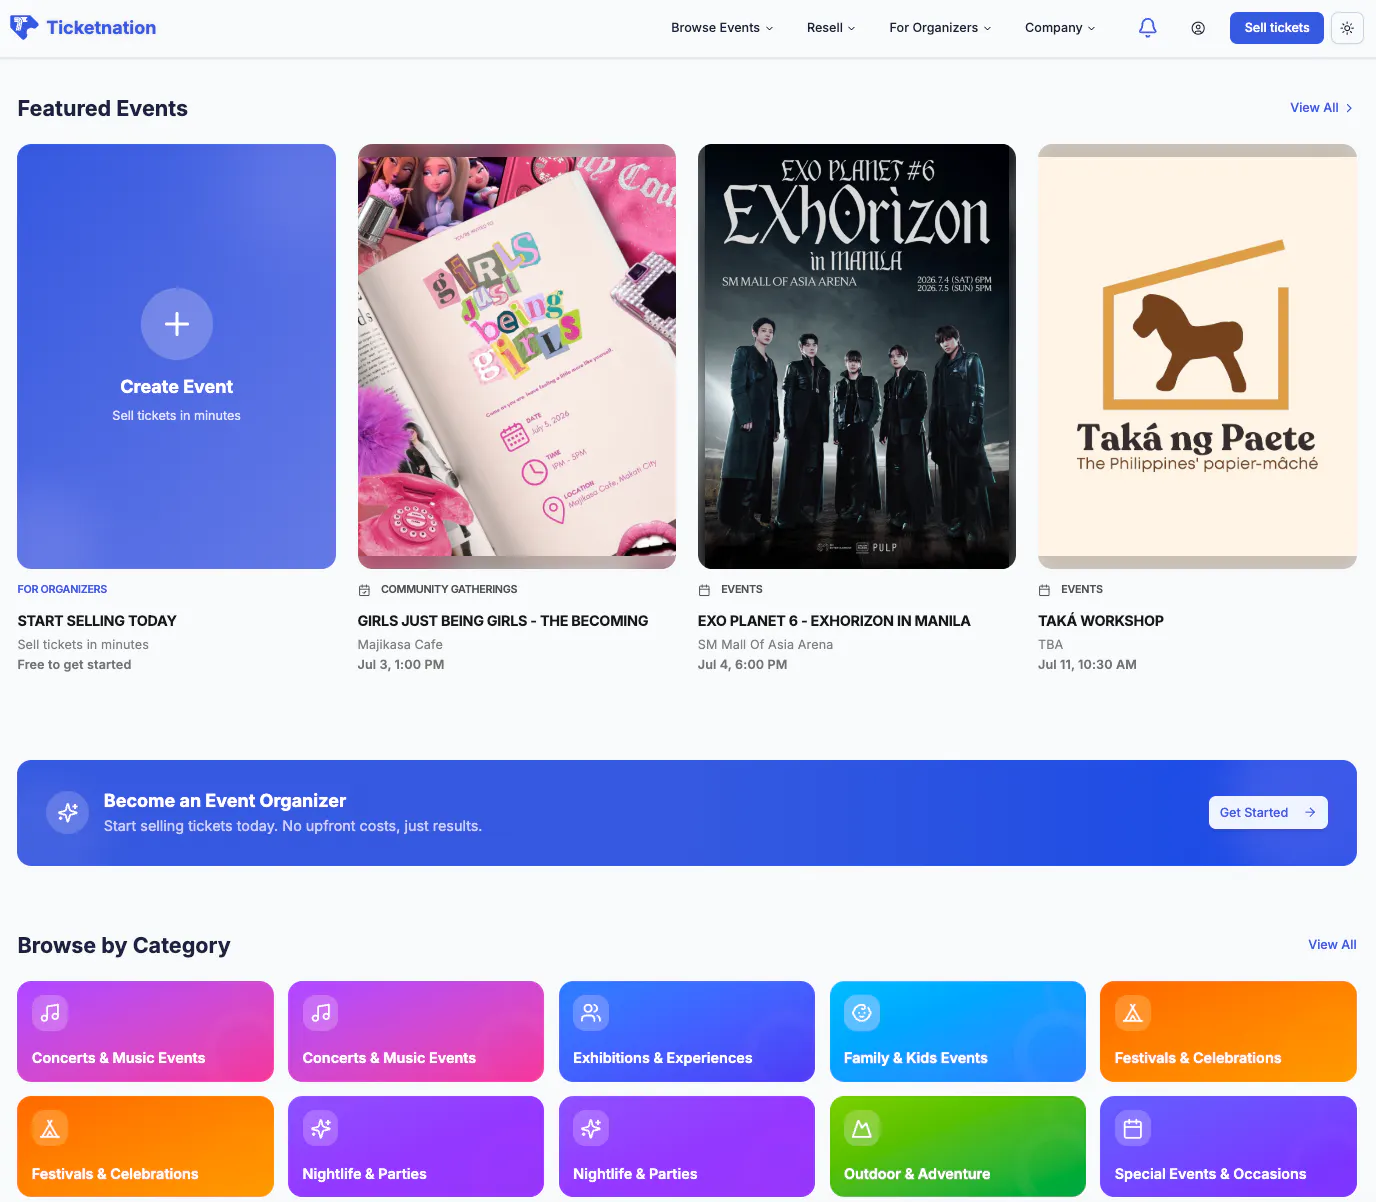Toggle the light/dark theme sun button
This screenshot has height=1202, width=1376.
[x=1347, y=28]
